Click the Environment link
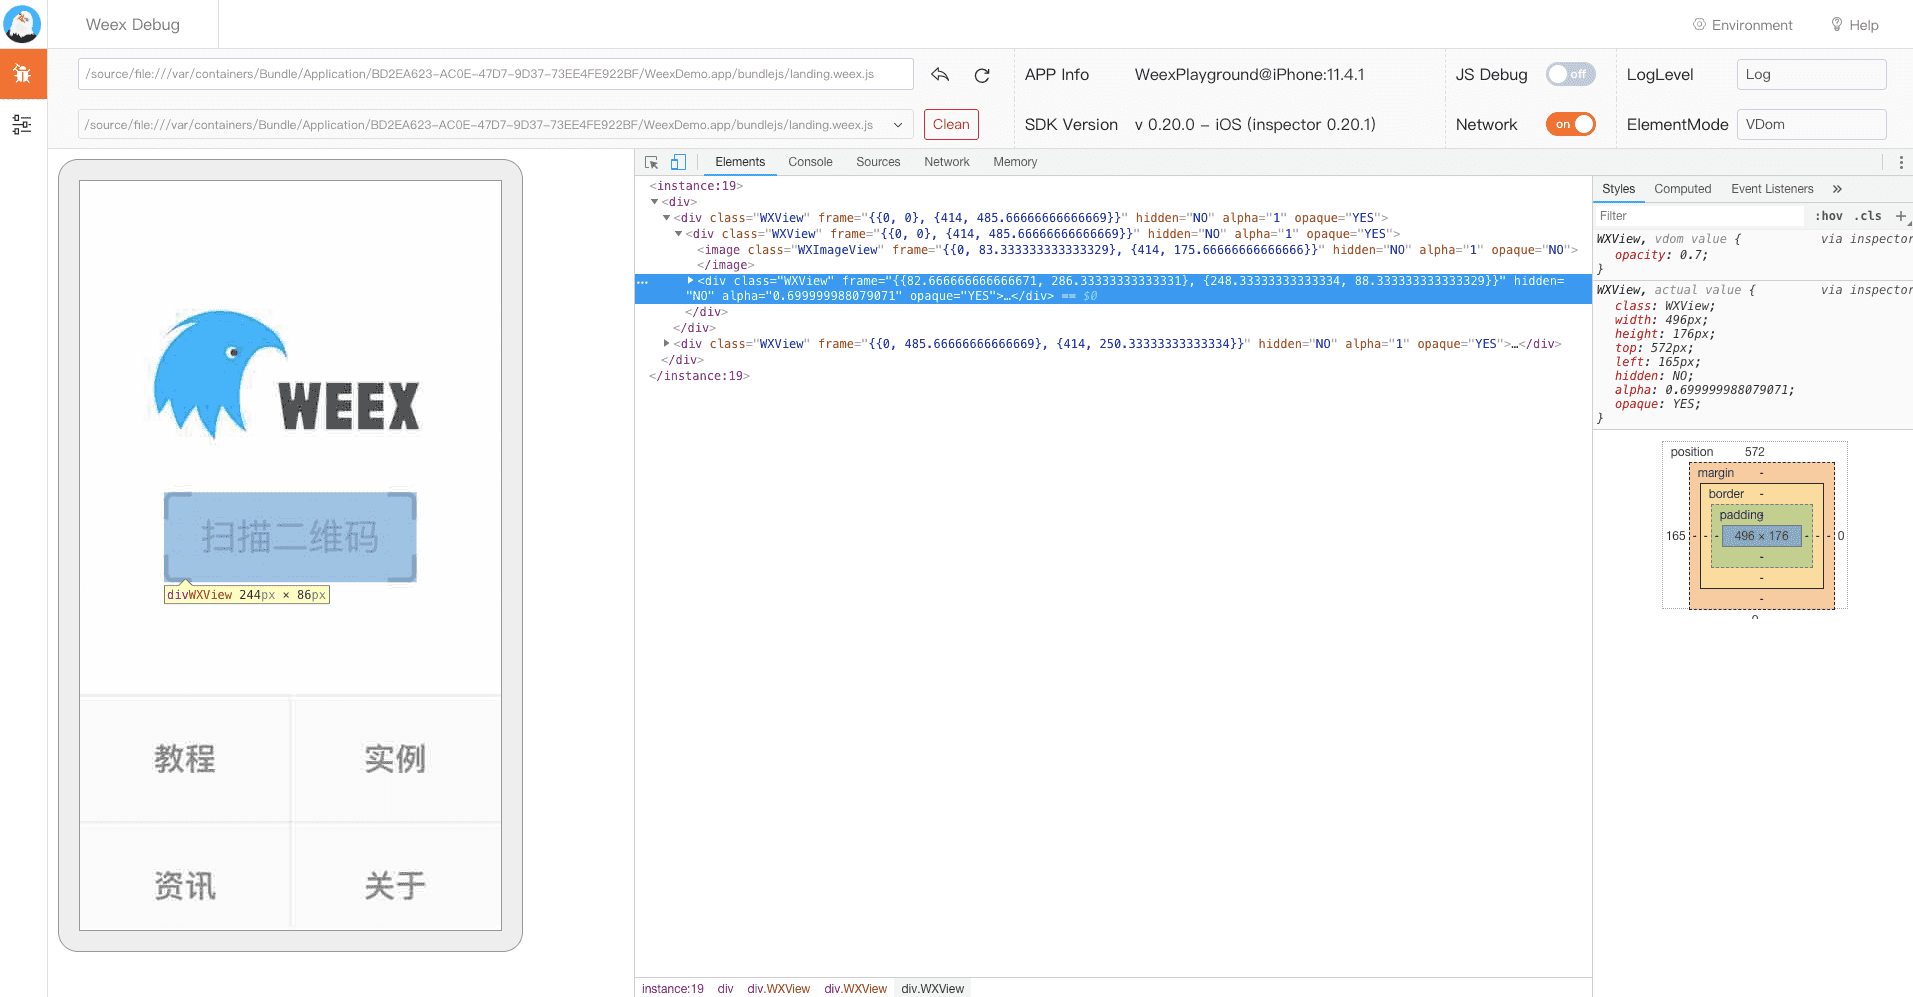The width and height of the screenshot is (1913, 997). pyautogui.click(x=1742, y=25)
